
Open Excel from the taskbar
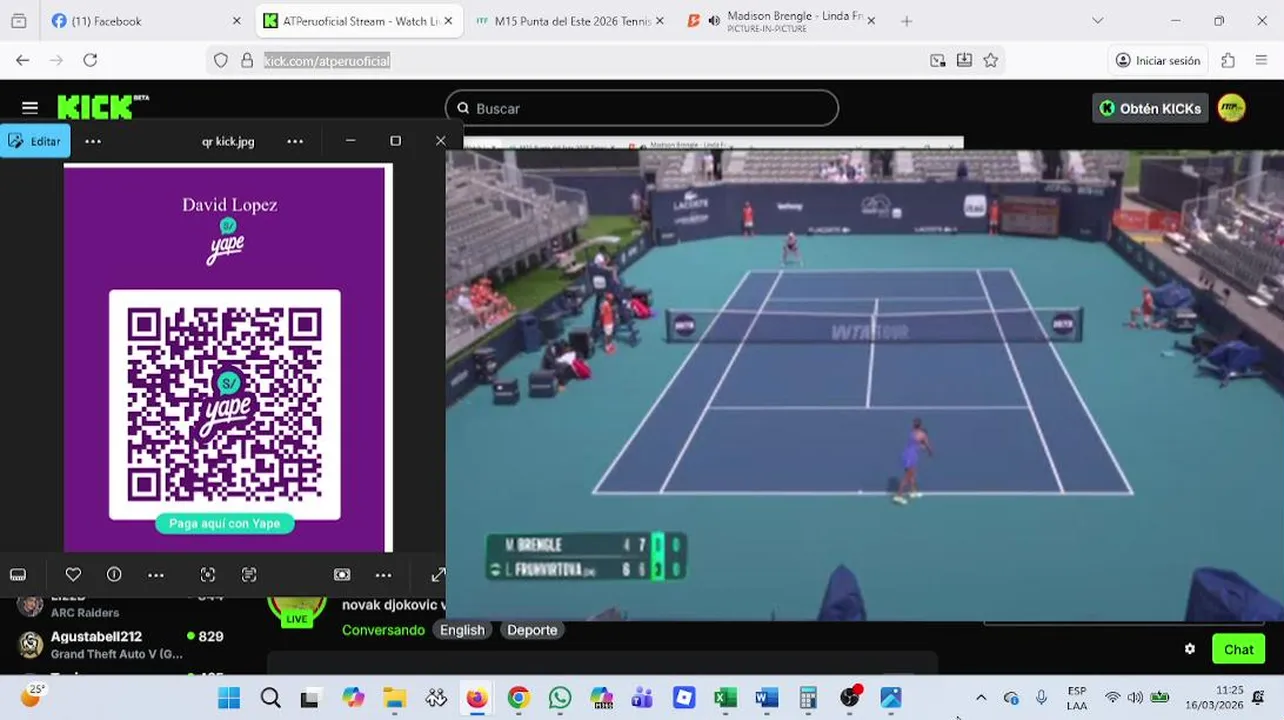(725, 698)
